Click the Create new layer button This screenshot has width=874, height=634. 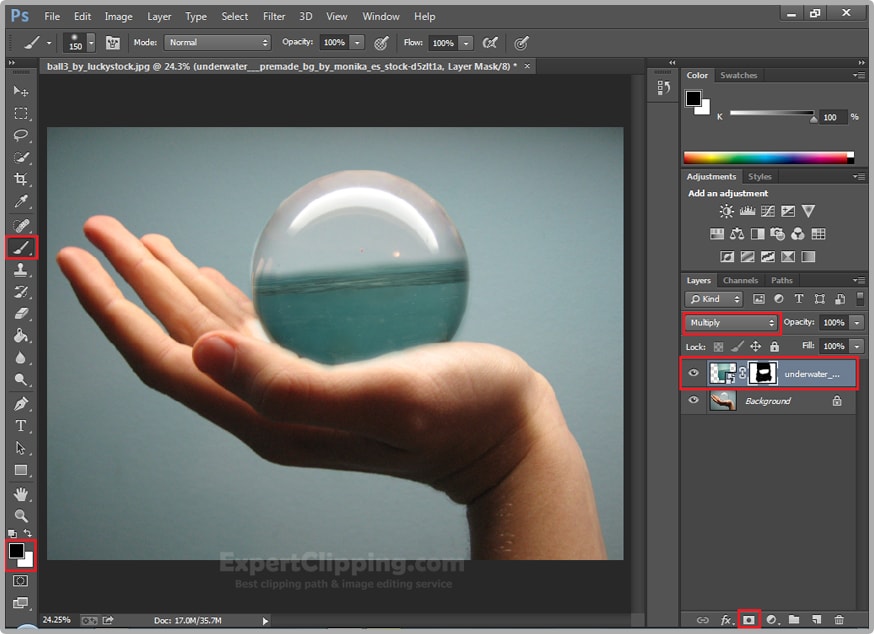click(818, 620)
